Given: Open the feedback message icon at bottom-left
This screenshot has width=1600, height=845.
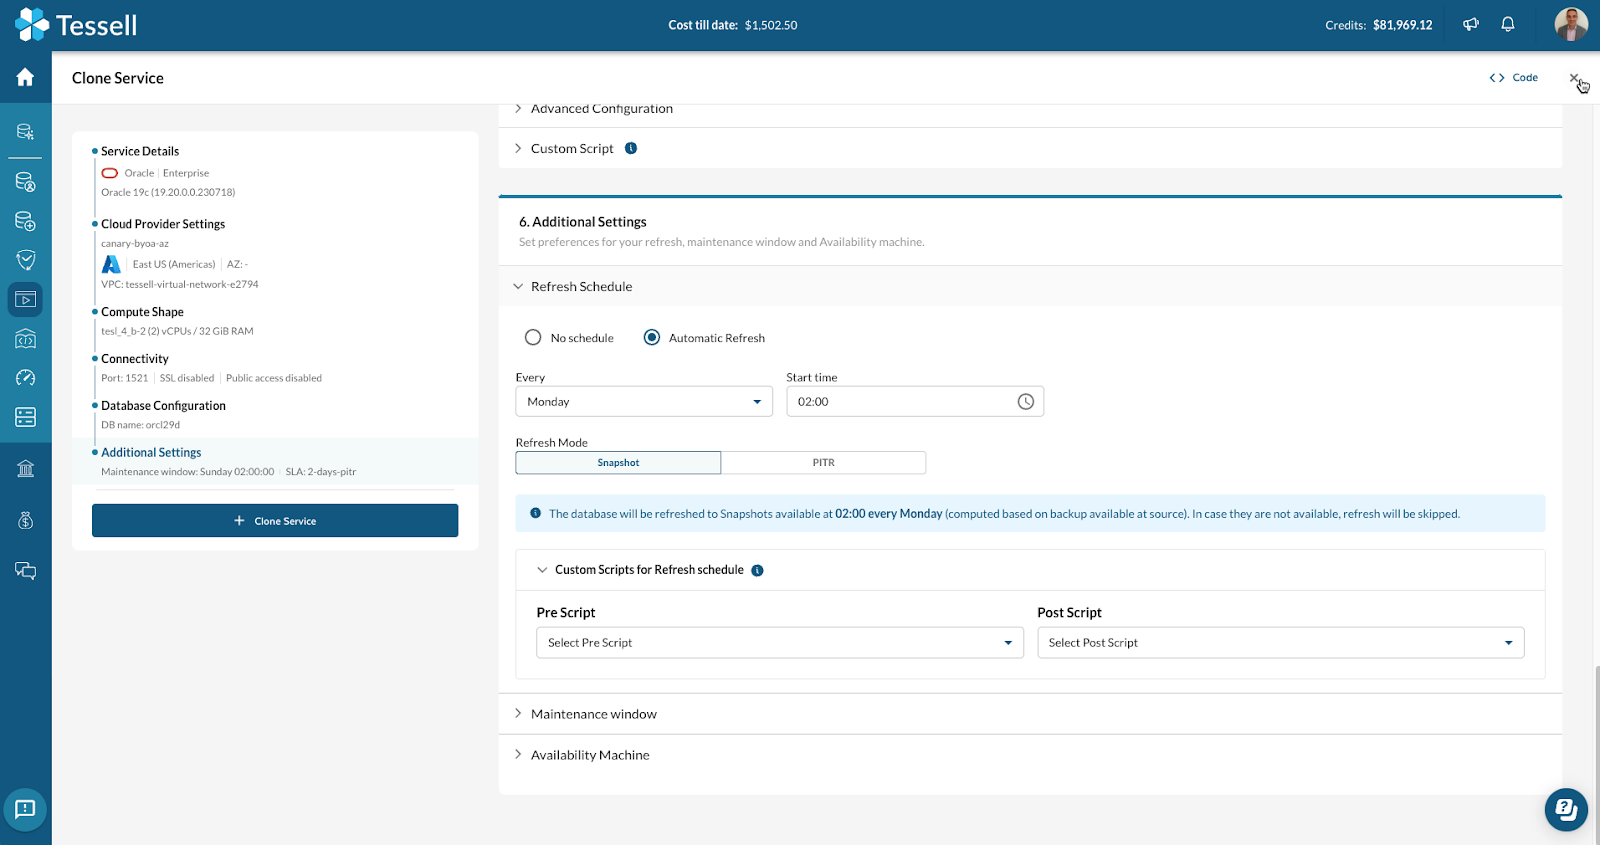Looking at the screenshot, I should pyautogui.click(x=25, y=808).
